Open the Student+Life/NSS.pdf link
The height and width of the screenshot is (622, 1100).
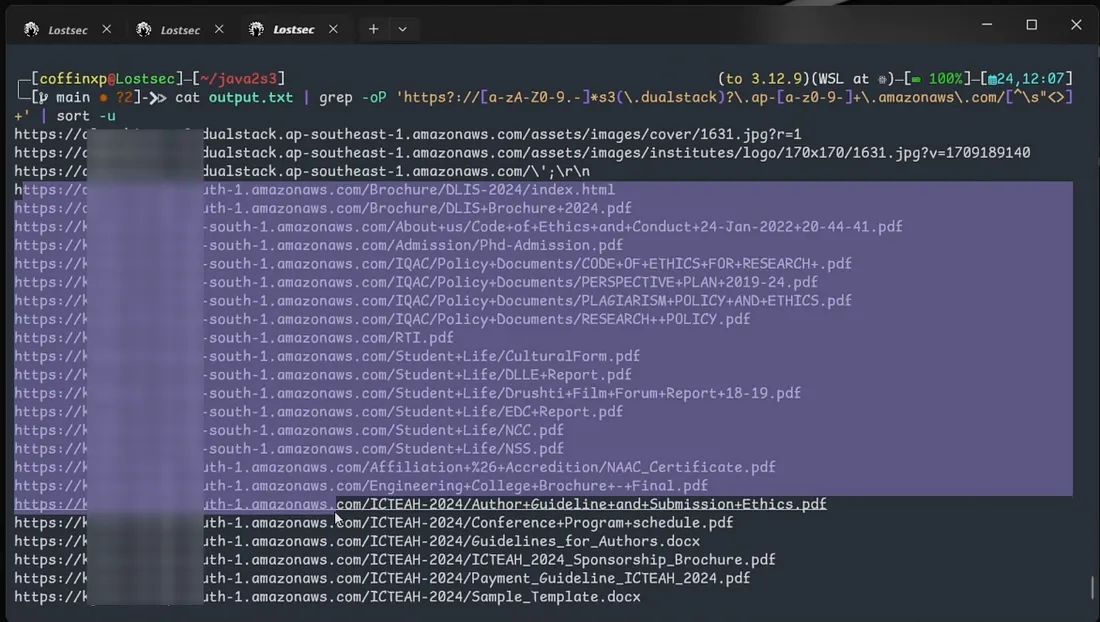[x=289, y=449]
